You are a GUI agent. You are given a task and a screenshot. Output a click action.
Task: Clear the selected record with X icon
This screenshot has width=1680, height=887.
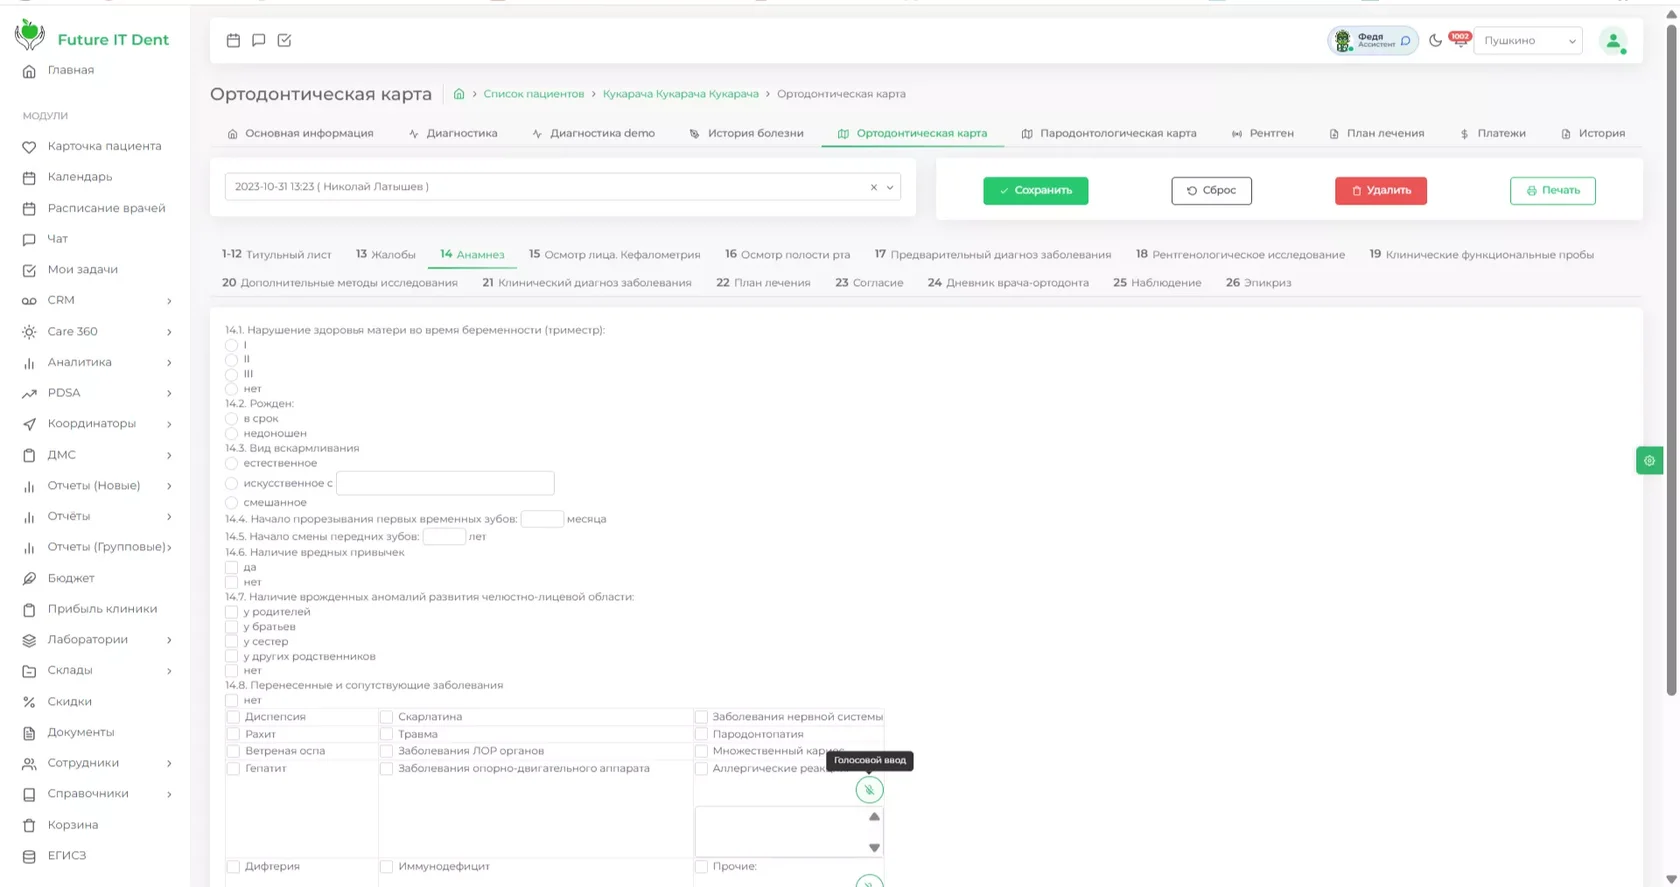point(873,187)
